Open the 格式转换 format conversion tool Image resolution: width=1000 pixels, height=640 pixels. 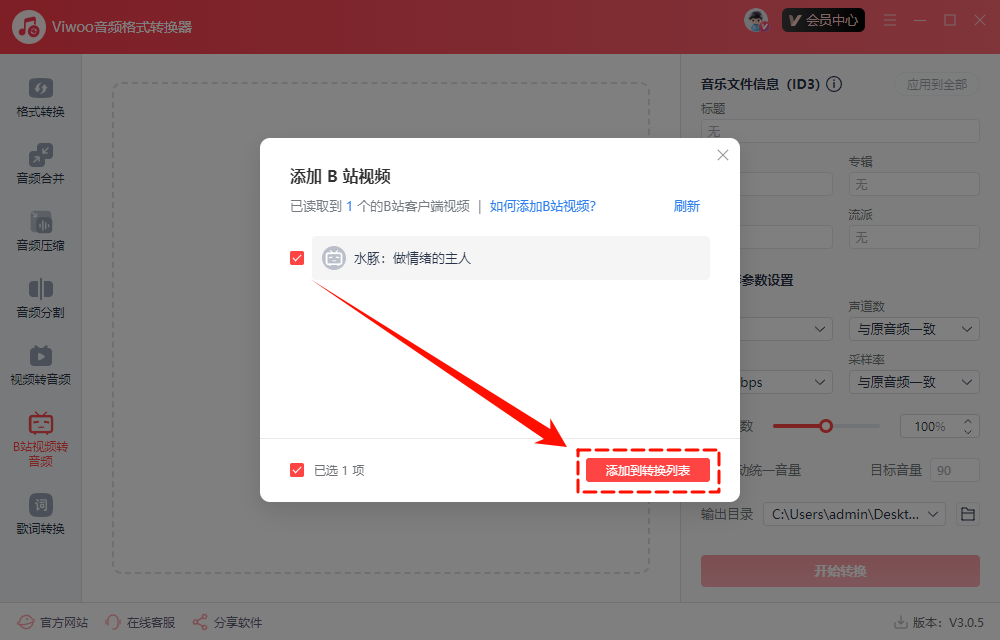[40, 96]
